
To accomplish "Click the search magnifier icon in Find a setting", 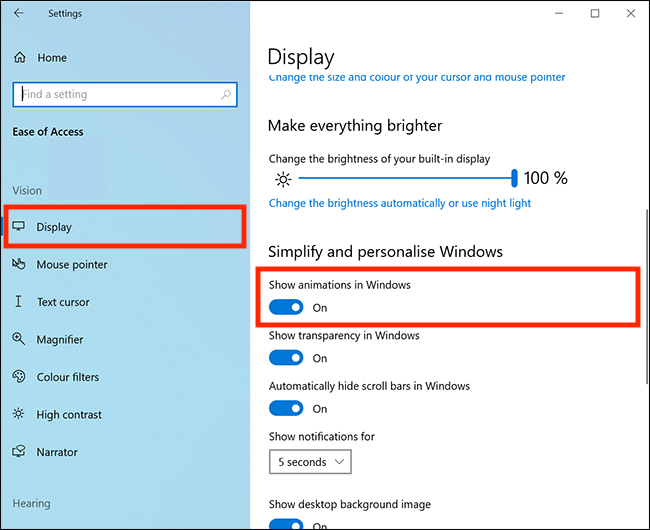I will tap(226, 94).
